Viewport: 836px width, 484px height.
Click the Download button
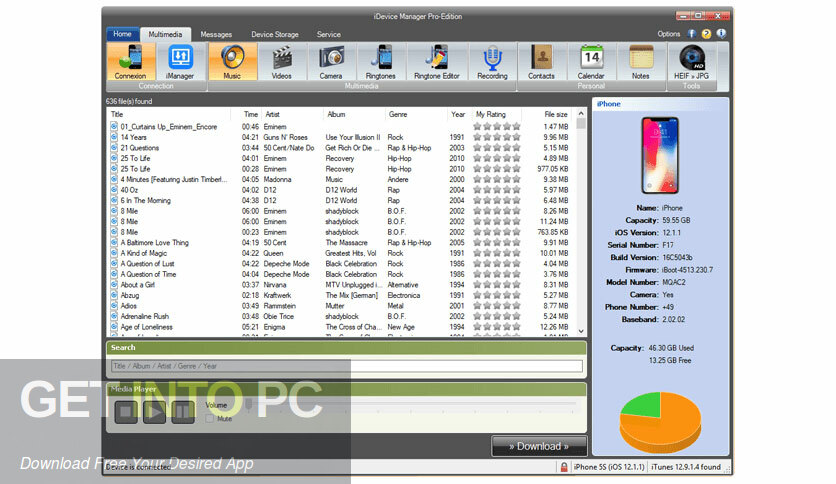(539, 446)
